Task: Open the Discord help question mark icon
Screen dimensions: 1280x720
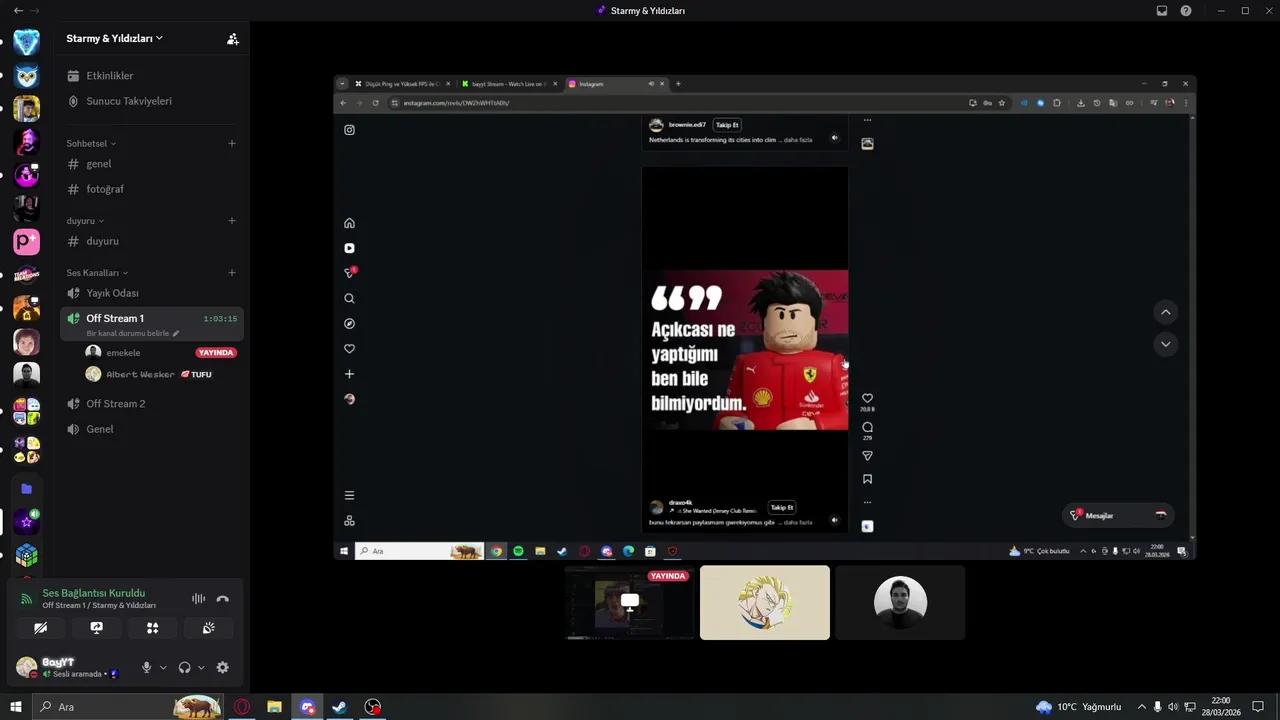Action: pyautogui.click(x=1186, y=11)
